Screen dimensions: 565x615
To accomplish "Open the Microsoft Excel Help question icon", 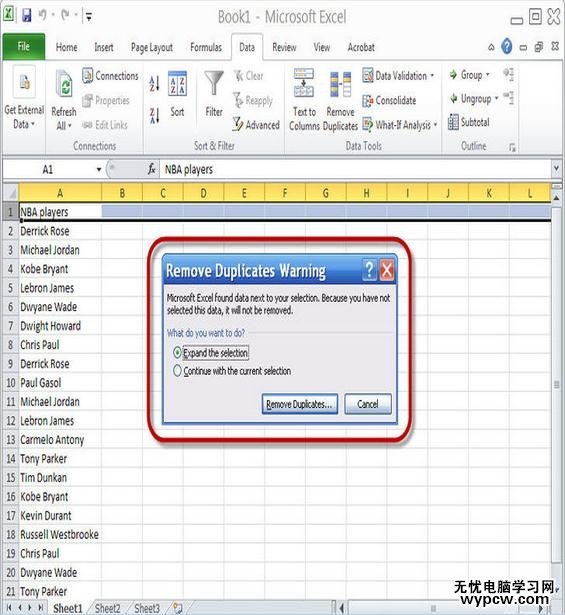I will coord(507,47).
